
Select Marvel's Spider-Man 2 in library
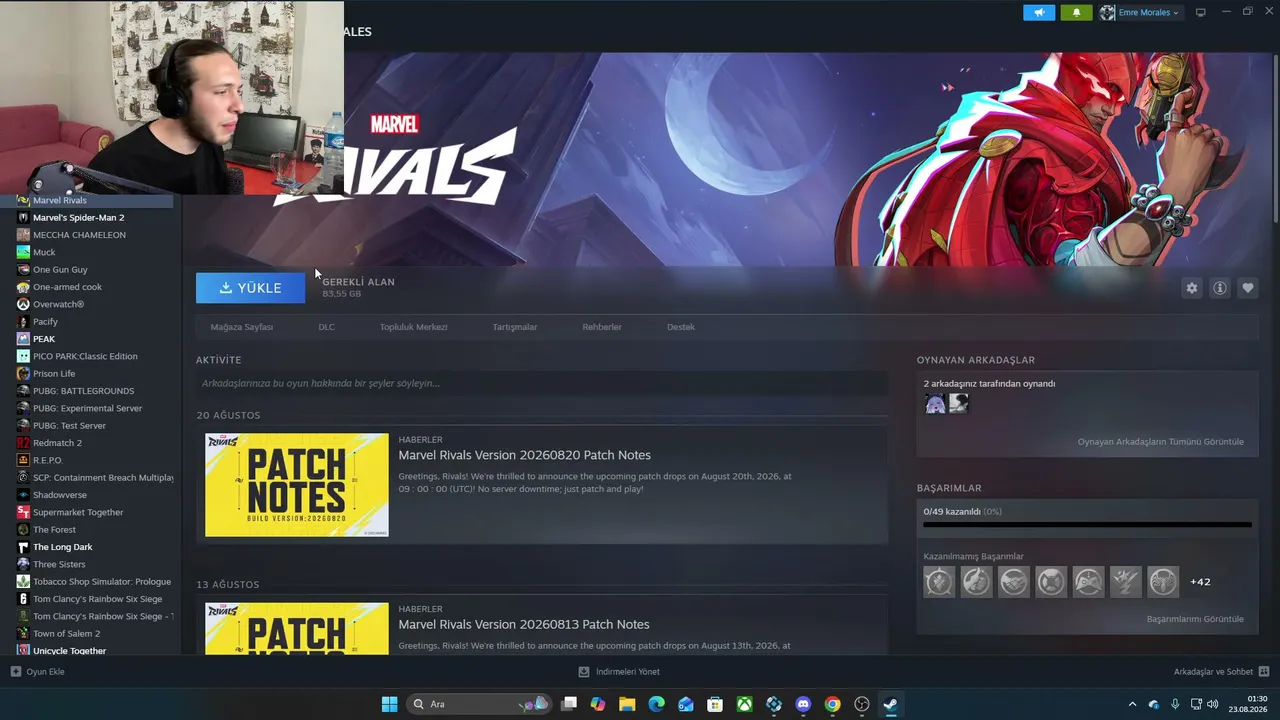pos(79,218)
